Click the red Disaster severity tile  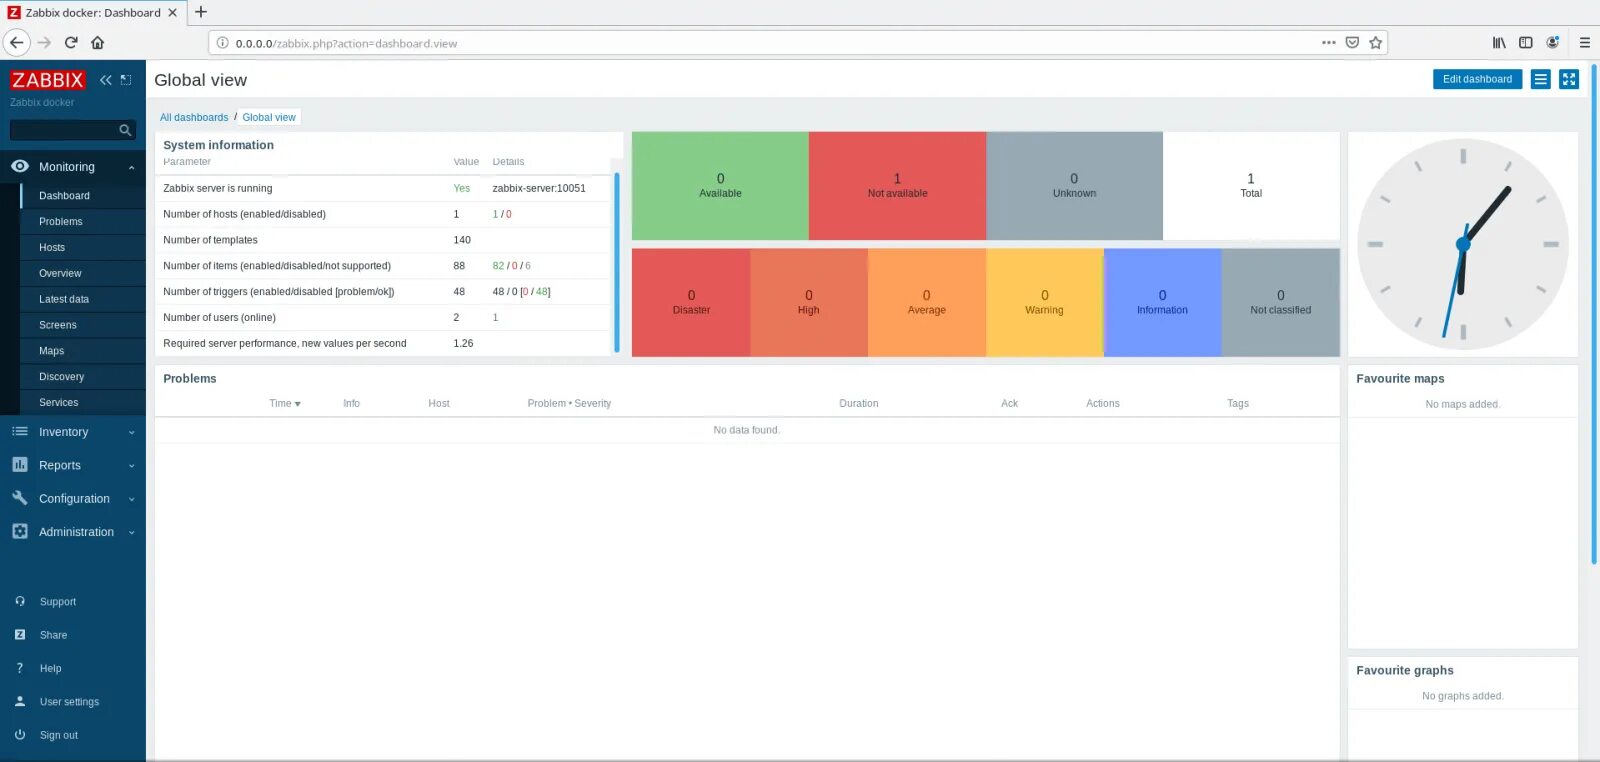click(x=691, y=302)
